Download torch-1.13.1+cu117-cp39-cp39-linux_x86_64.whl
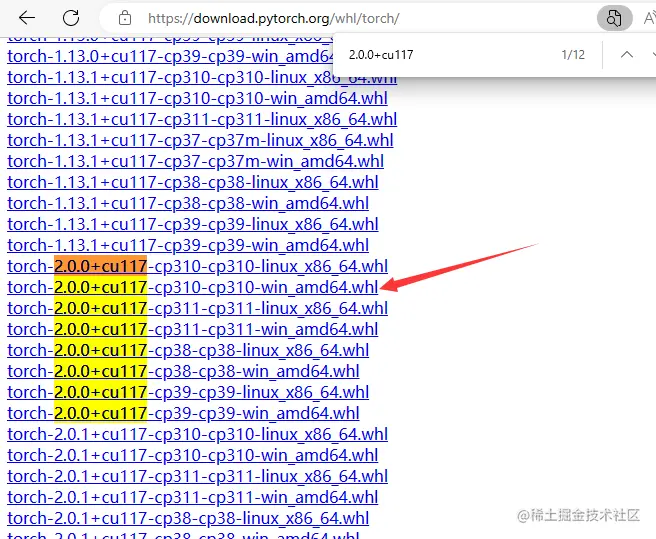The height and width of the screenshot is (539, 656). click(x=193, y=224)
